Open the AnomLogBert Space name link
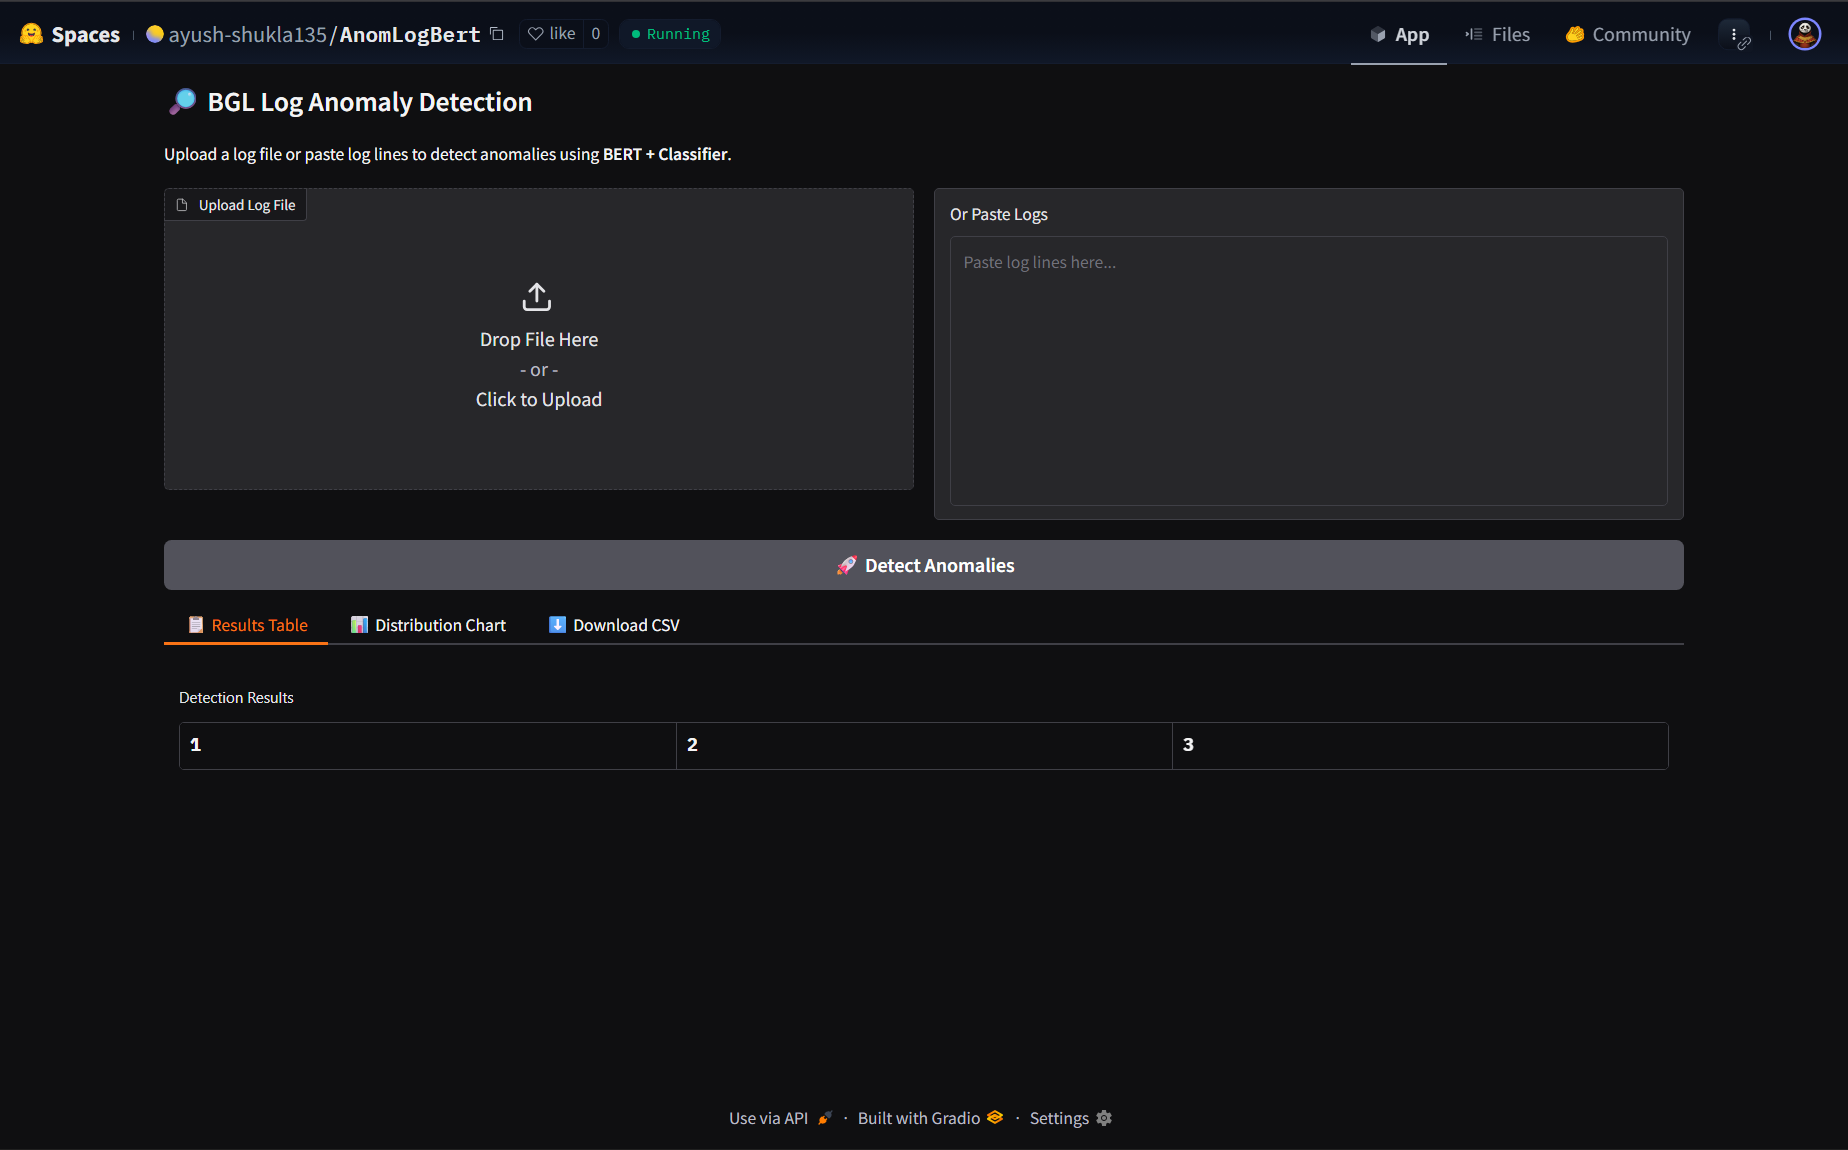 410,34
